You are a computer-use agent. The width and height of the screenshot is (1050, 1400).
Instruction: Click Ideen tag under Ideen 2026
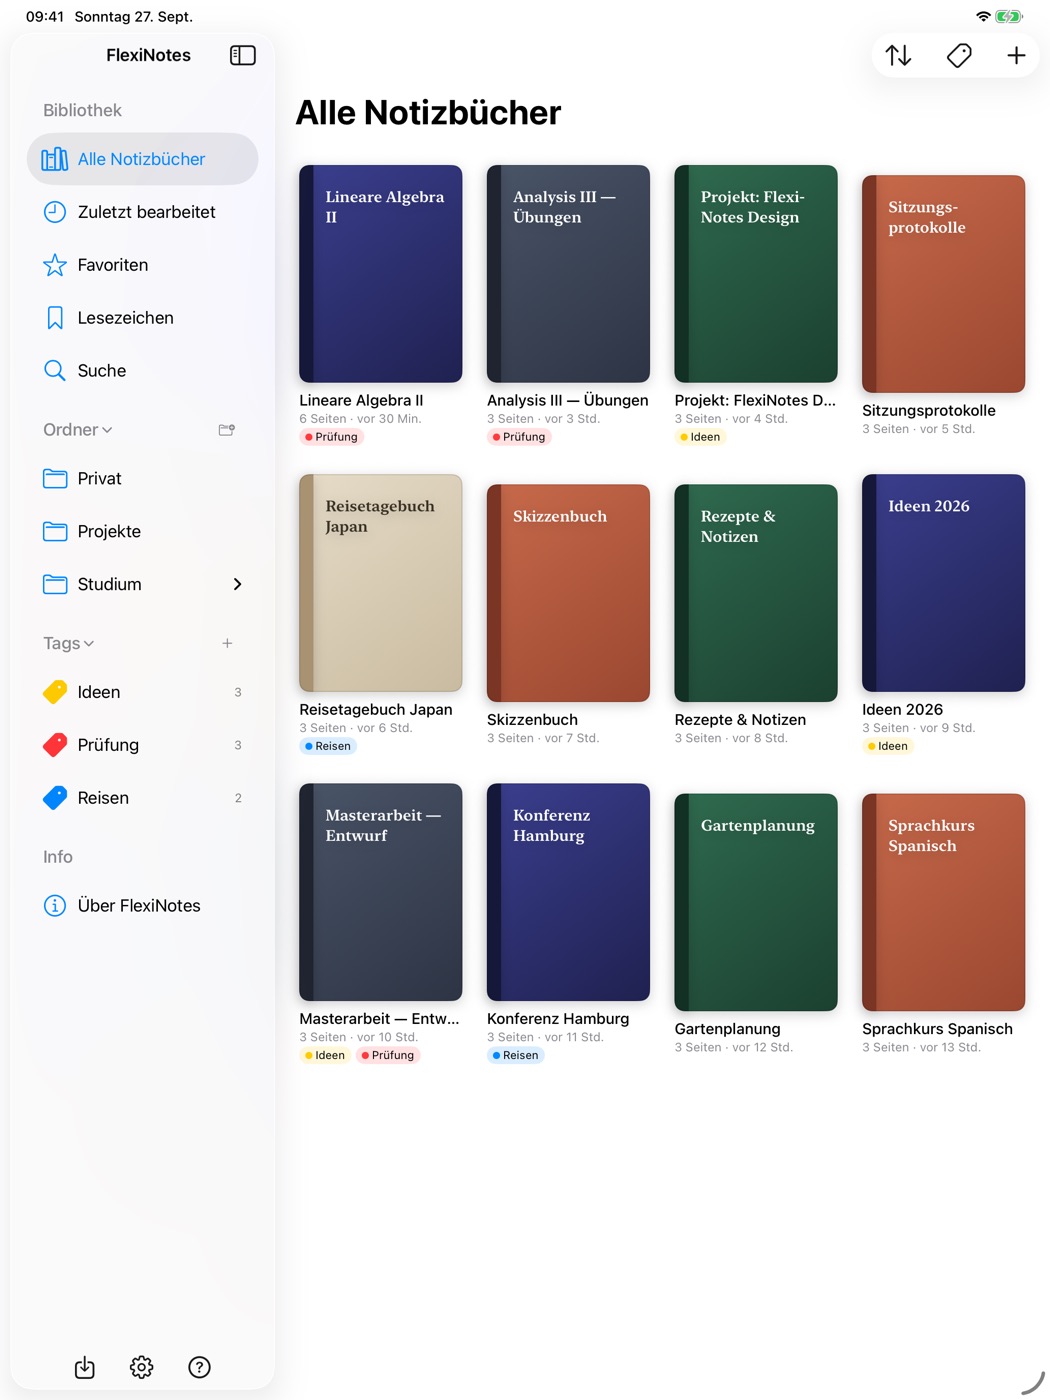[x=888, y=746]
